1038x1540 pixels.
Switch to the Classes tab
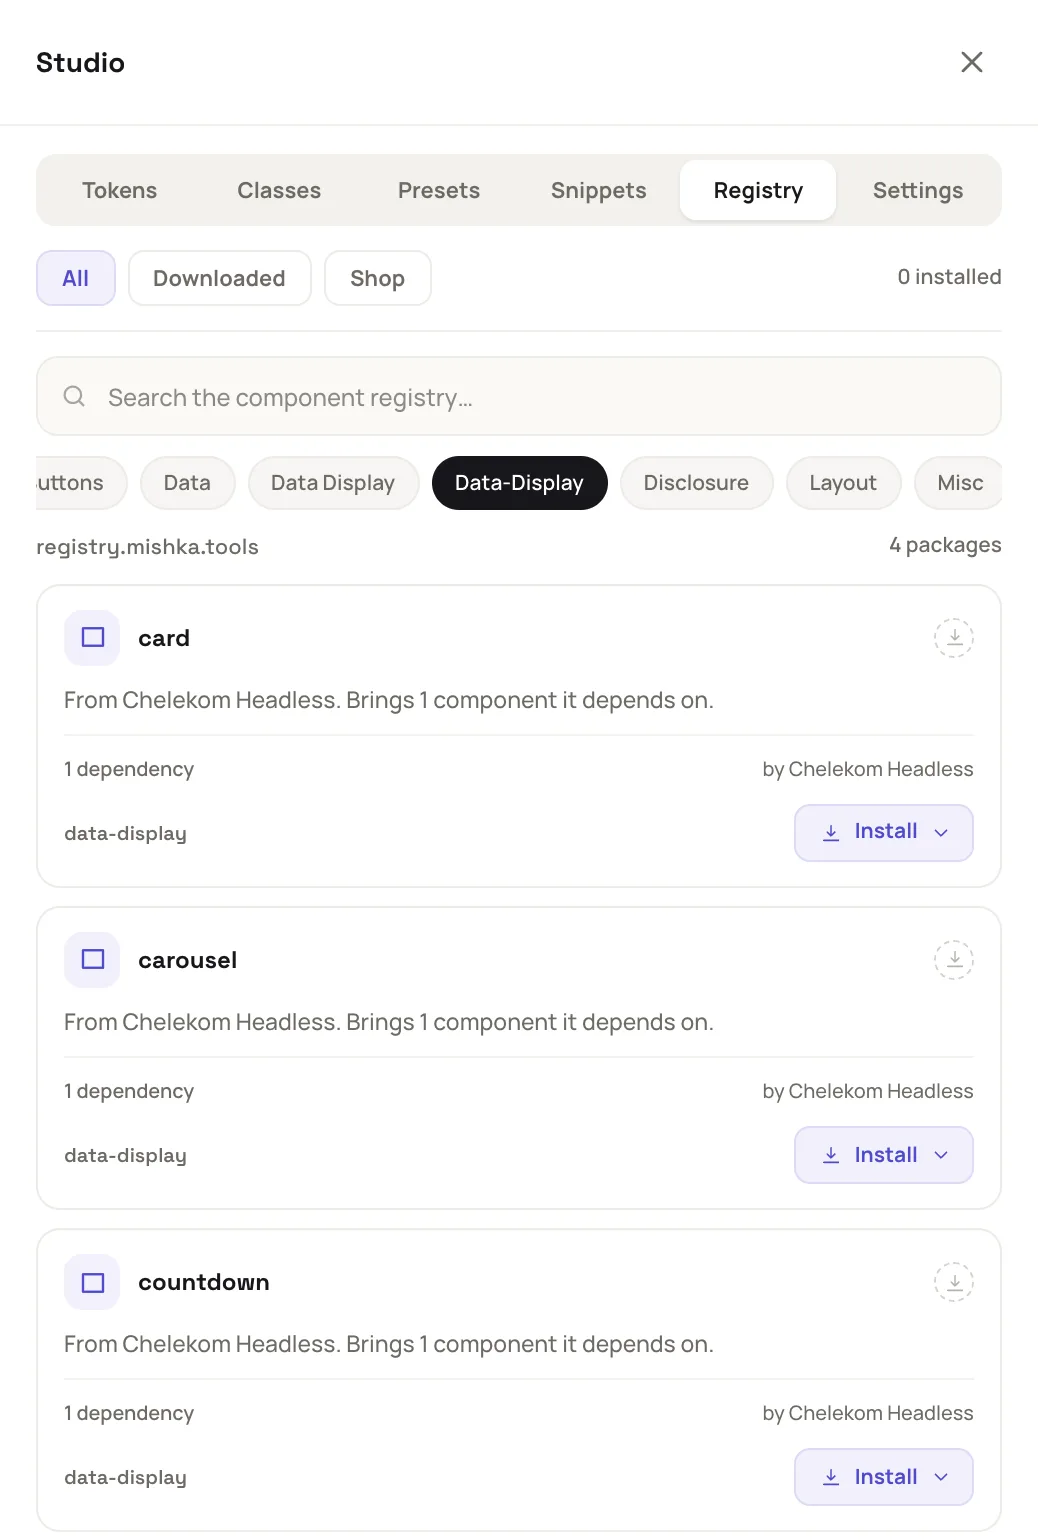tap(279, 190)
